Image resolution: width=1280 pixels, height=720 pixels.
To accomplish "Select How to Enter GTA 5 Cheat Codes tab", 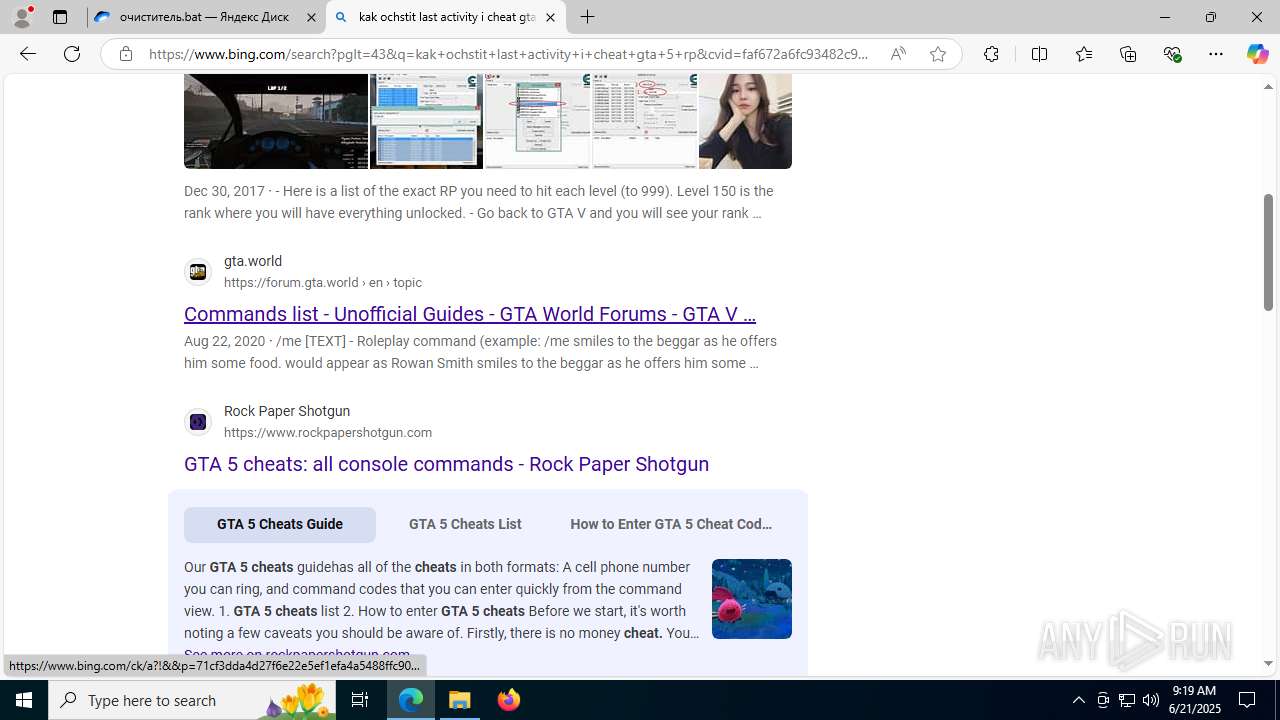I will [671, 524].
